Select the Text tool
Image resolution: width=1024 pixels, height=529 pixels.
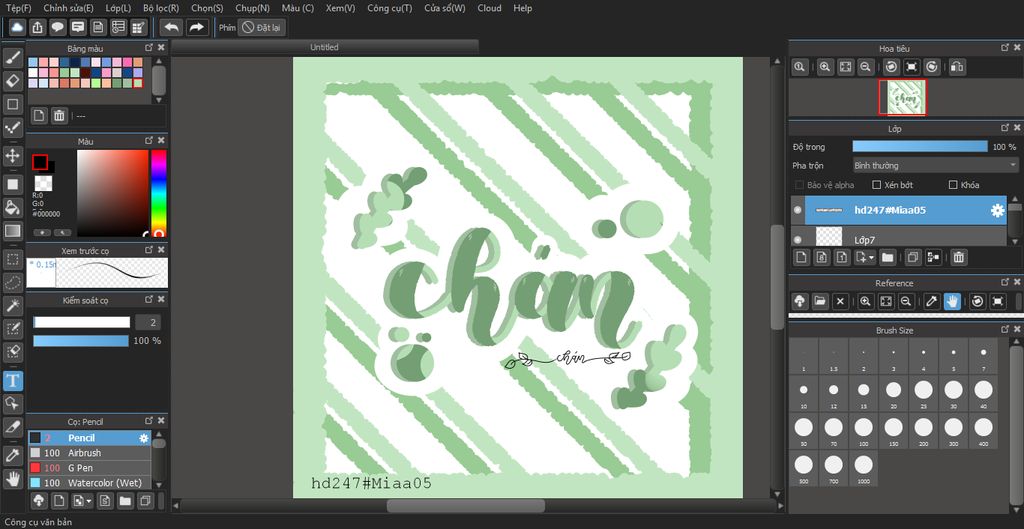(x=12, y=380)
